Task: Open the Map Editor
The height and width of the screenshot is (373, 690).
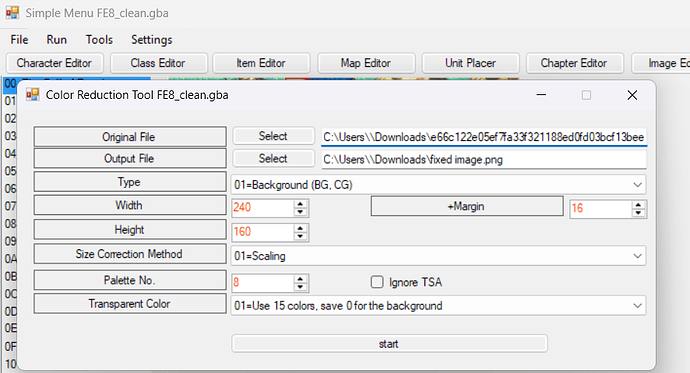Action: coord(366,63)
